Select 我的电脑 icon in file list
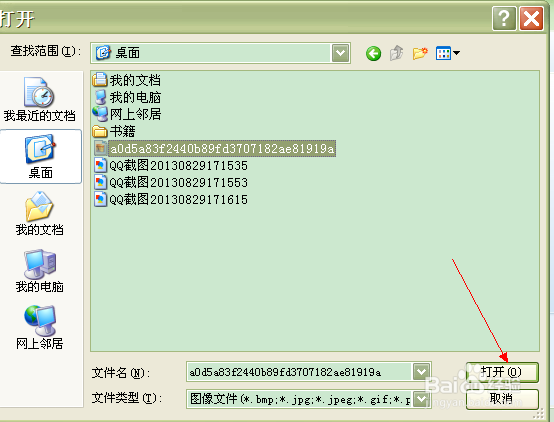The height and width of the screenshot is (422, 554). pyautogui.click(x=100, y=97)
